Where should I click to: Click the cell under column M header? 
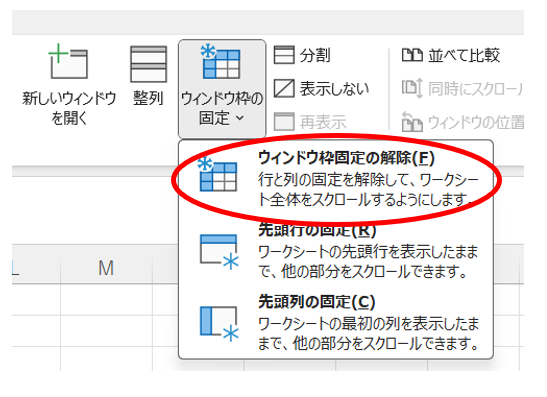click(106, 299)
